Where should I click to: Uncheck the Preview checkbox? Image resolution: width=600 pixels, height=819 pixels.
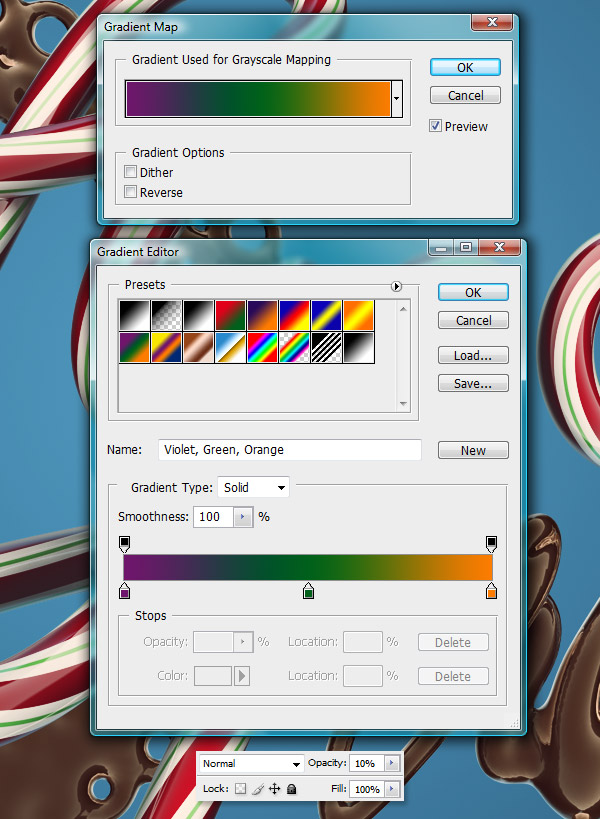pos(436,126)
